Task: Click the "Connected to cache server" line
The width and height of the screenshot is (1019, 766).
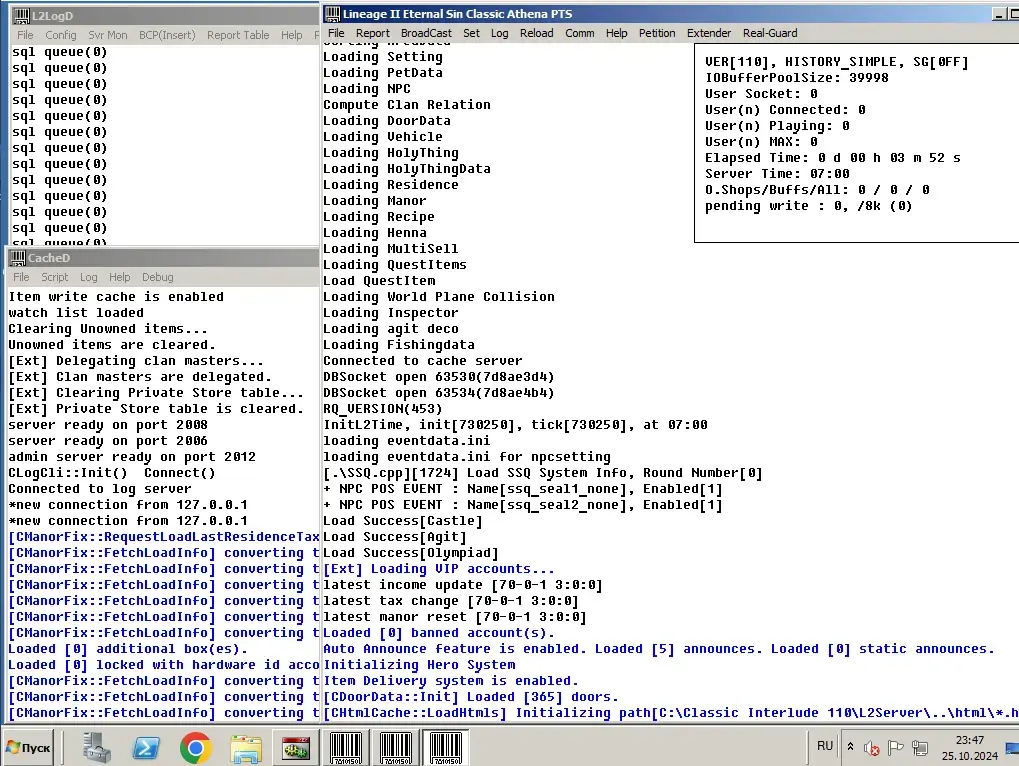Action: point(422,361)
